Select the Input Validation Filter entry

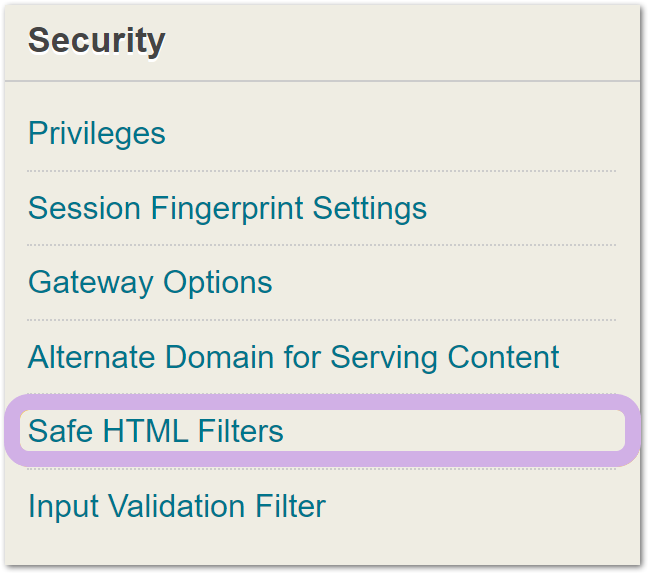click(177, 506)
